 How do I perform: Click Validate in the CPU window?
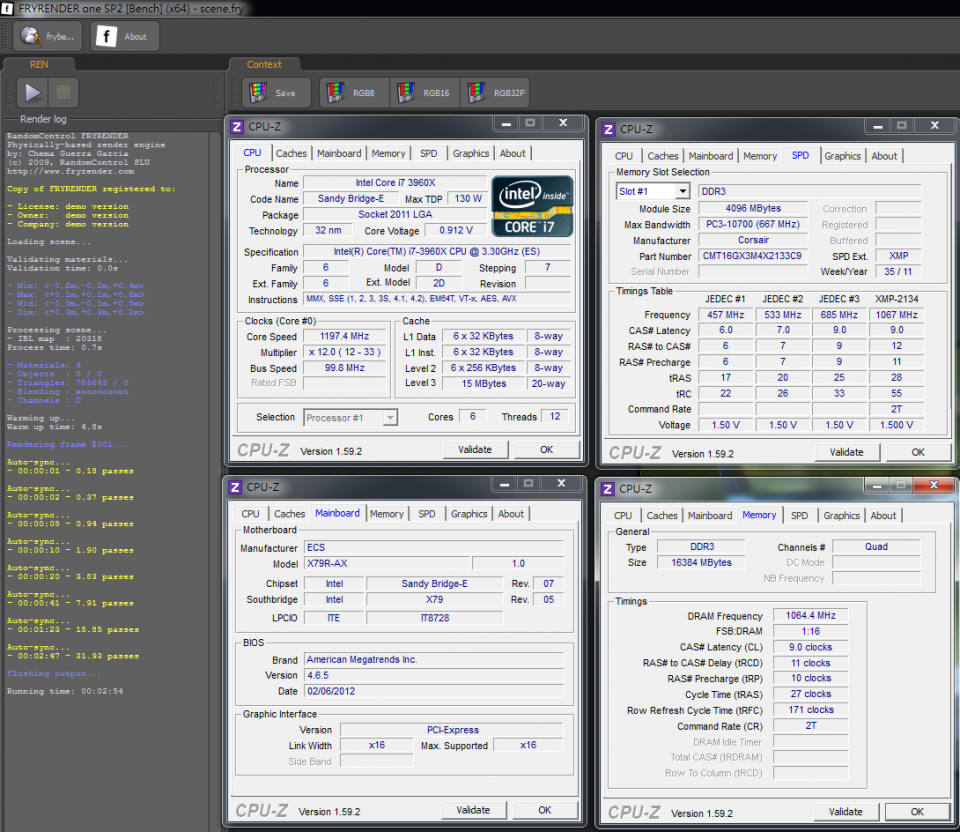[475, 450]
